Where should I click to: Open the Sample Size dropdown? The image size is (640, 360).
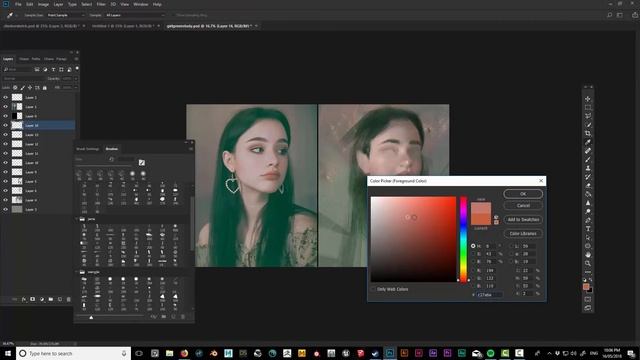pos(66,15)
